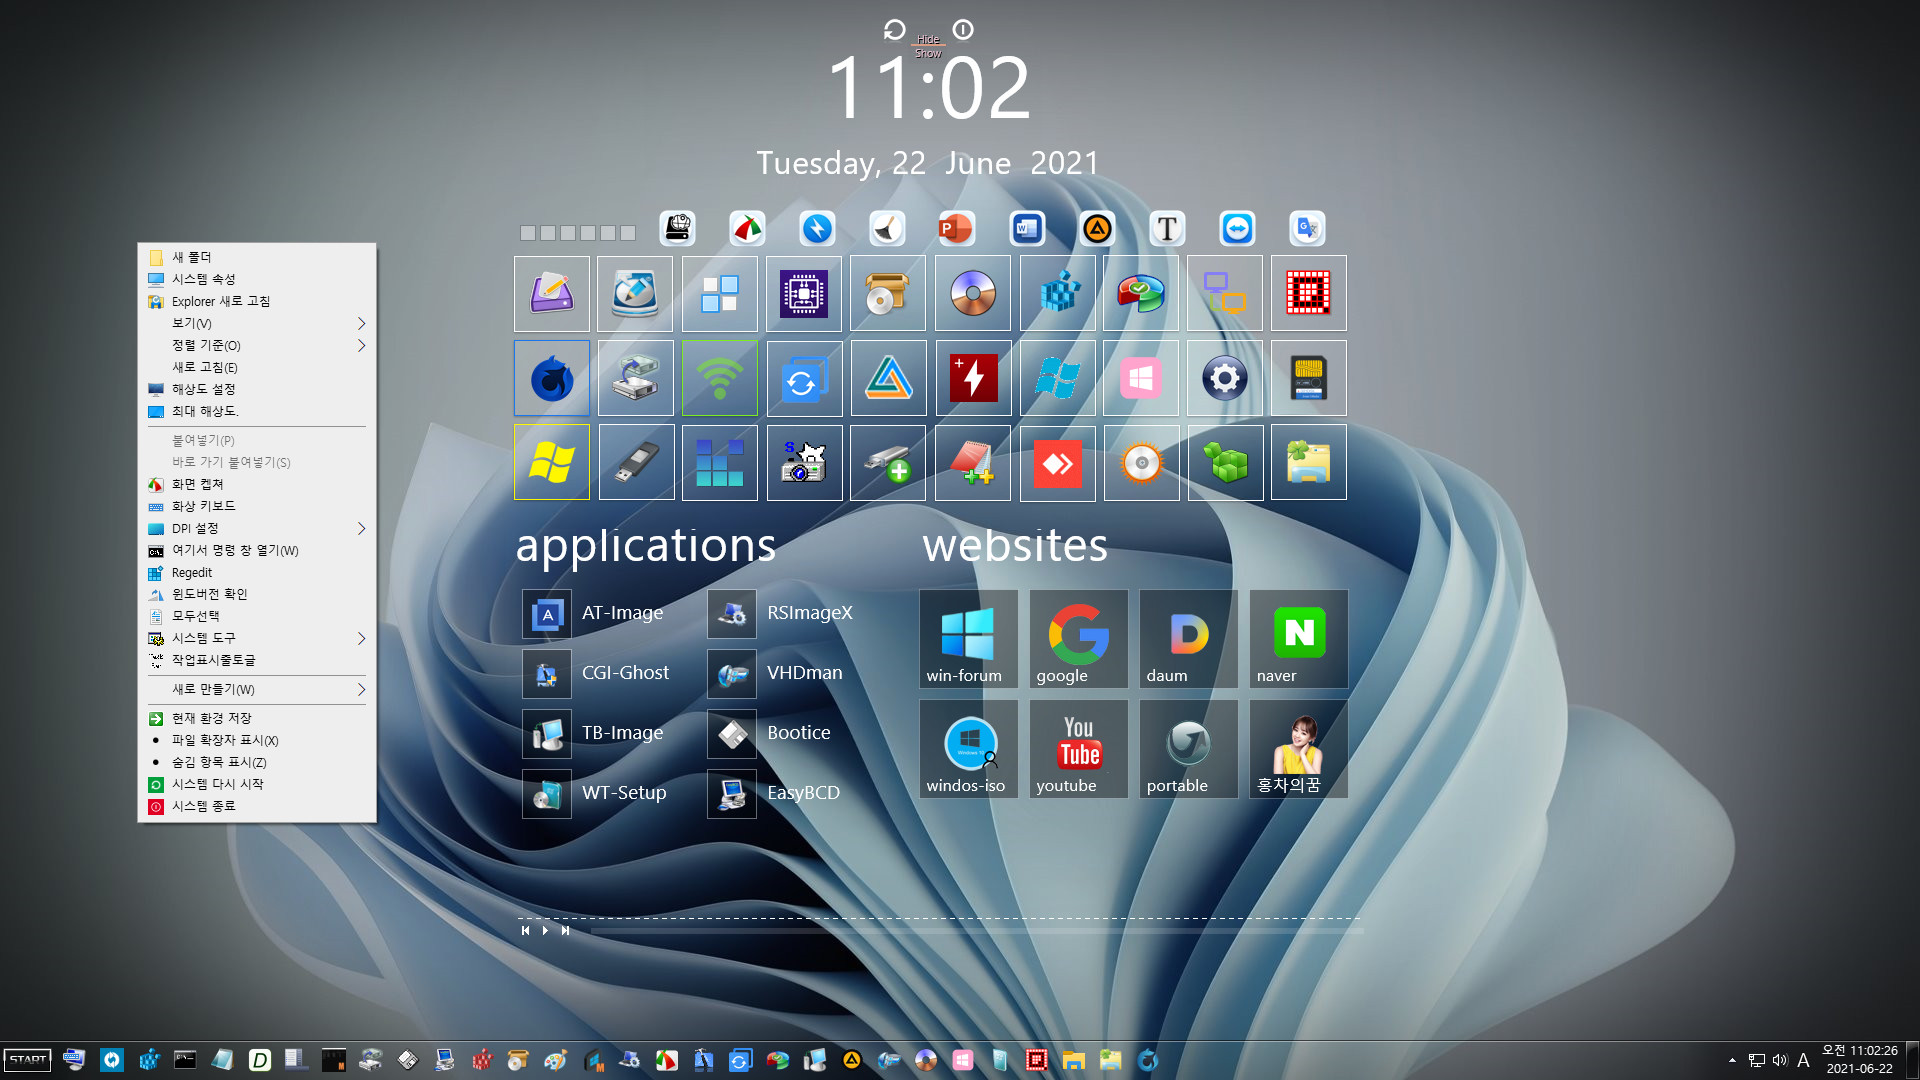Click the red lightning bolt tile
The height and width of the screenshot is (1080, 1920).
972,378
